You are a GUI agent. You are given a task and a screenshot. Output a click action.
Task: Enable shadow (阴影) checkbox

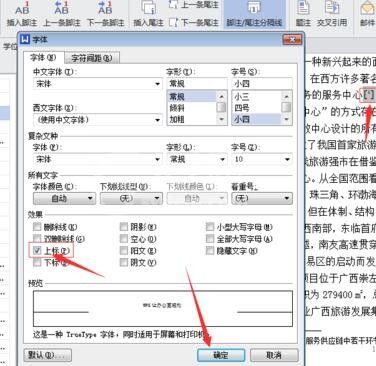[x=124, y=227]
